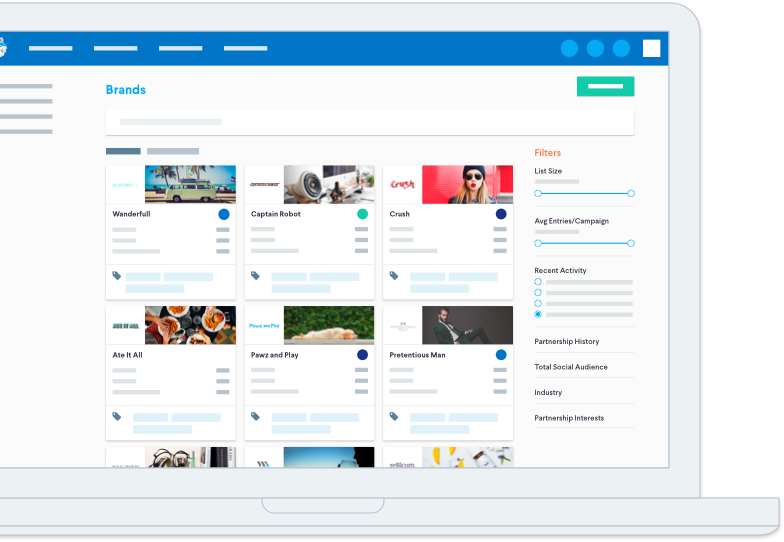Click the navy status dot on Crush
The height and width of the screenshot is (542, 784).
click(x=501, y=214)
